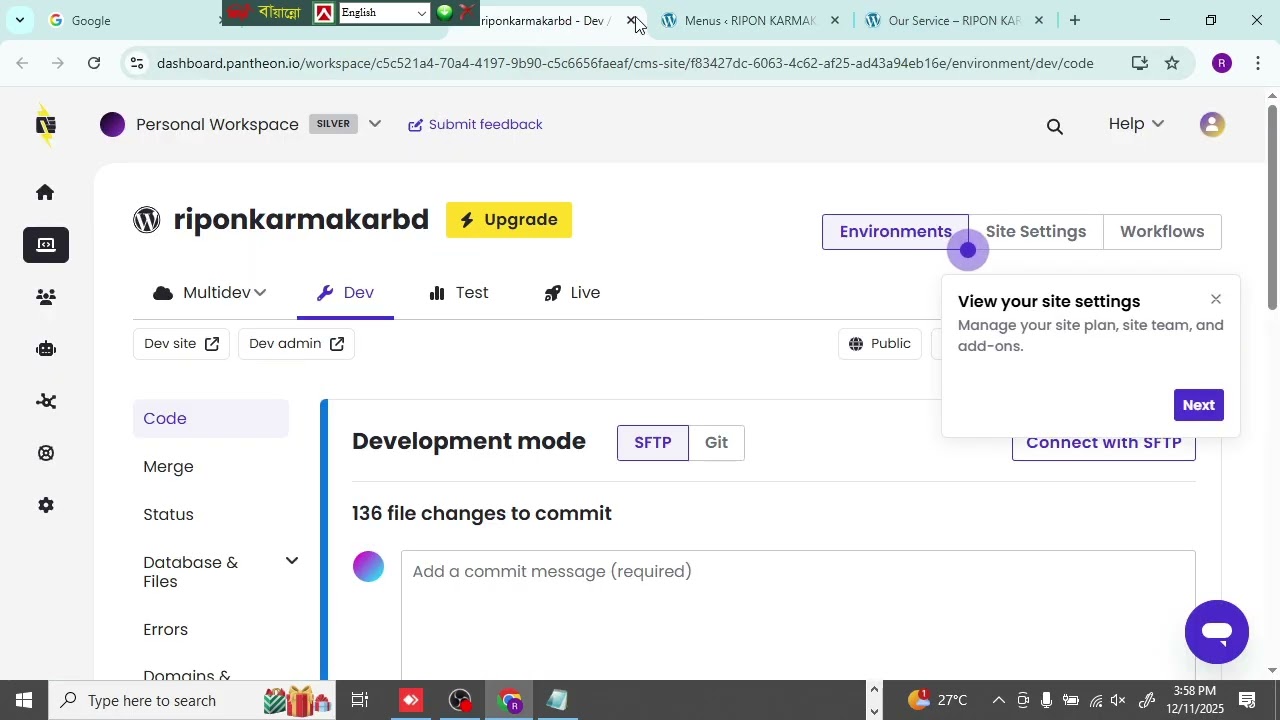Open the user avatar menu in dashboard header
Image resolution: width=1280 pixels, height=720 pixels.
pos(1212,125)
